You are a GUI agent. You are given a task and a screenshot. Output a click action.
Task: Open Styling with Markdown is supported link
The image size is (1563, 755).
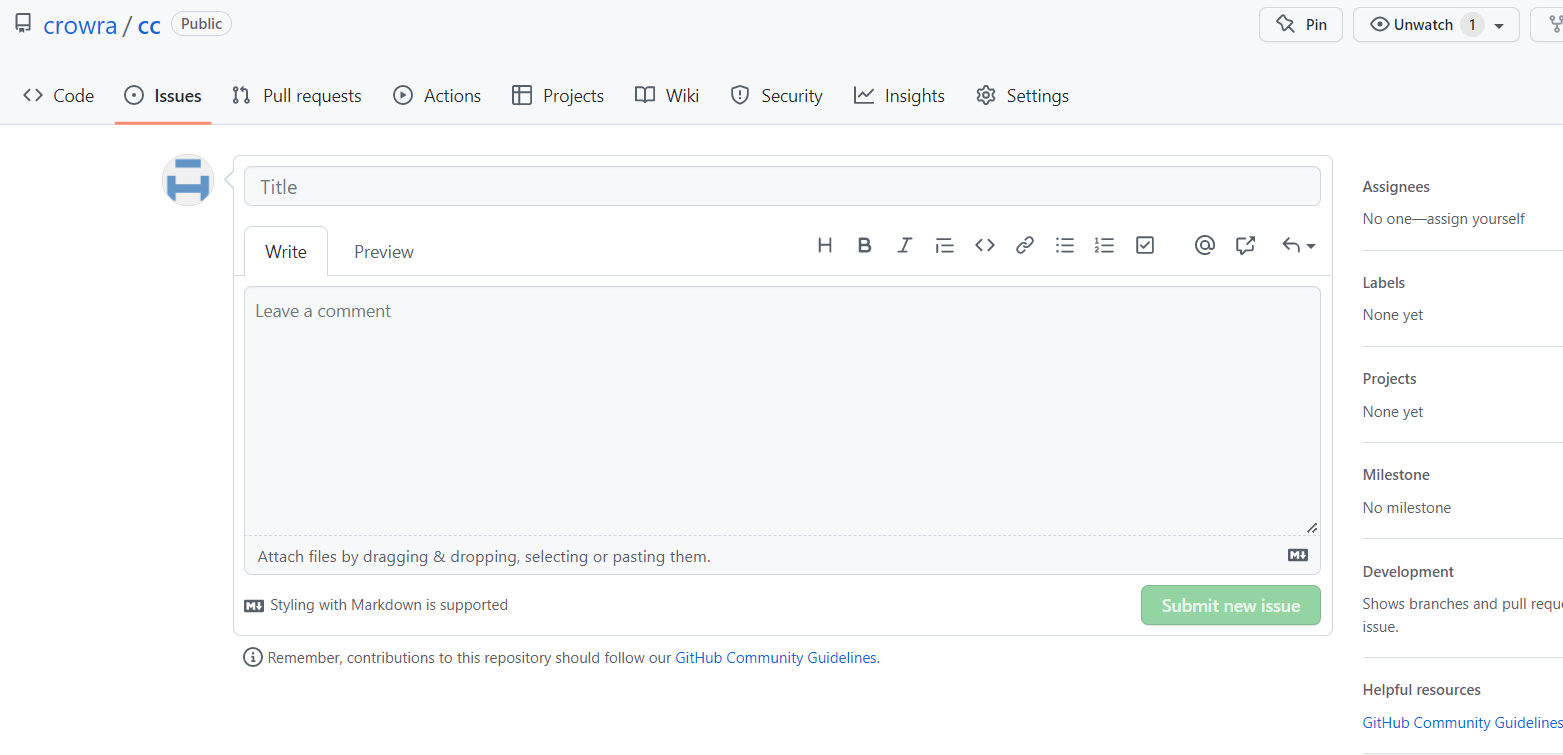[376, 605]
